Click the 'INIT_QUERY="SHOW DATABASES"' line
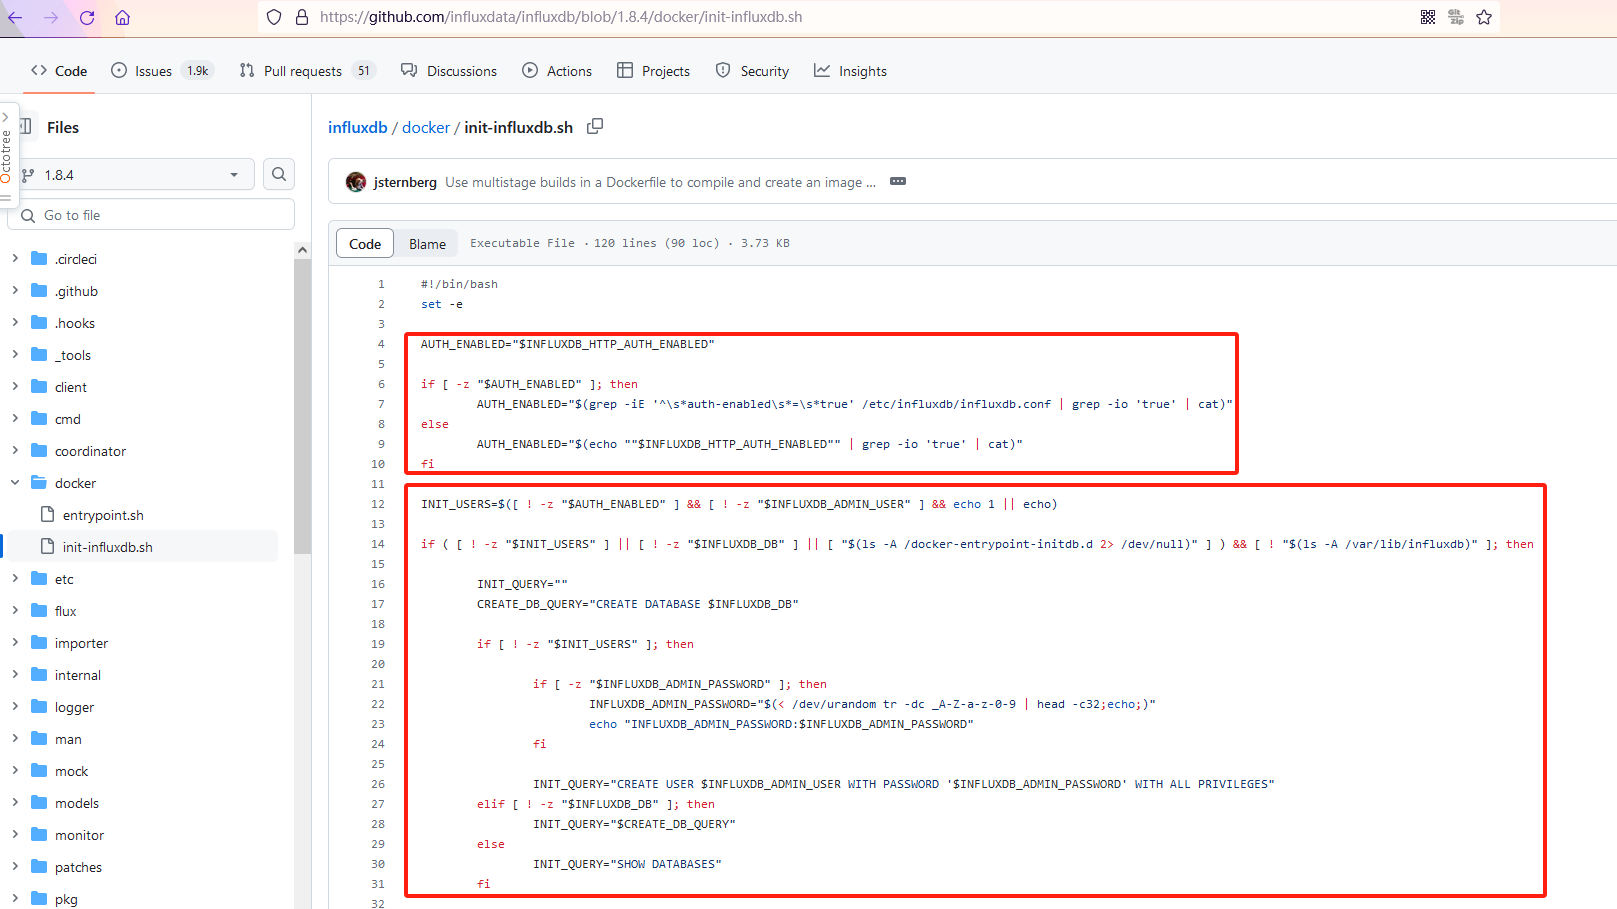The width and height of the screenshot is (1617, 909). [x=627, y=864]
